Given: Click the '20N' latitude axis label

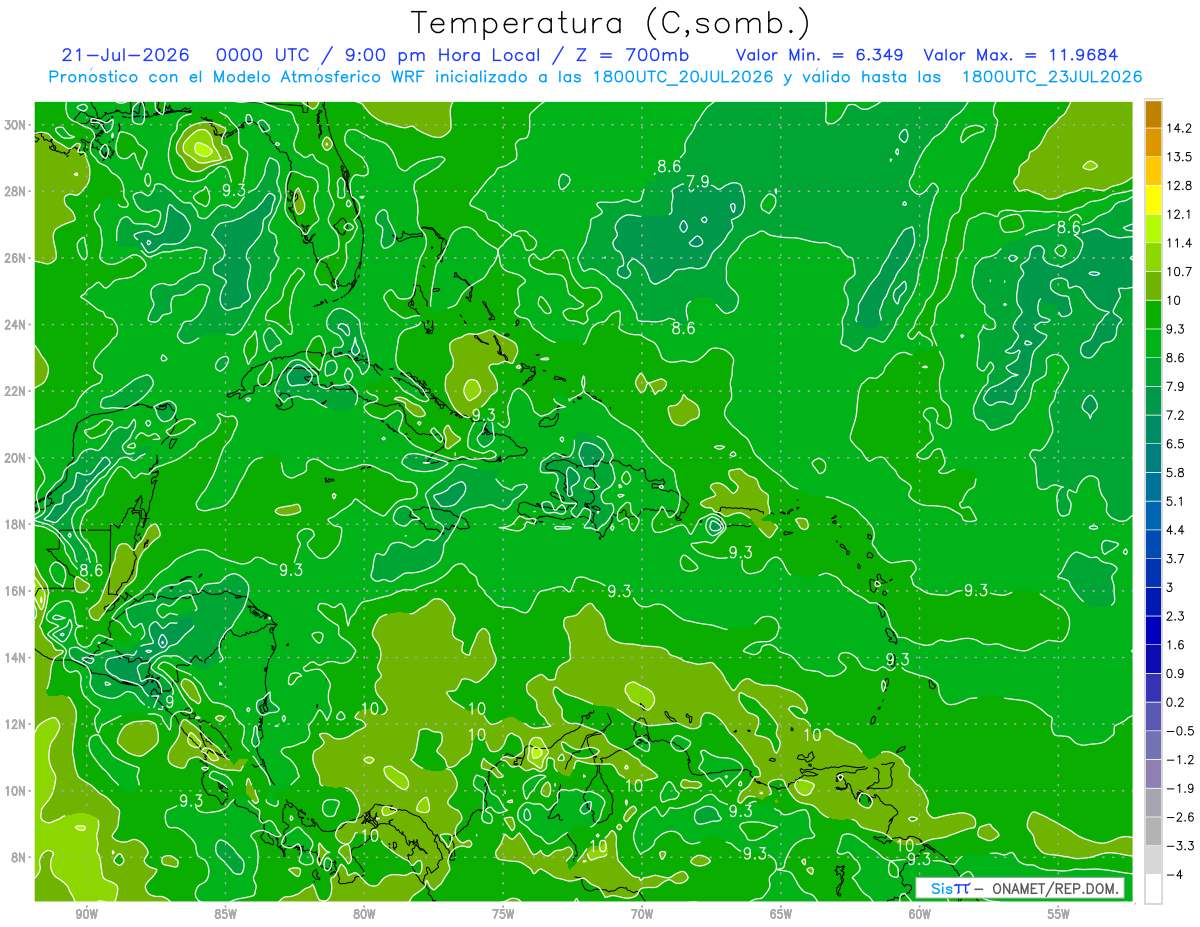Looking at the screenshot, I should coord(17,458).
